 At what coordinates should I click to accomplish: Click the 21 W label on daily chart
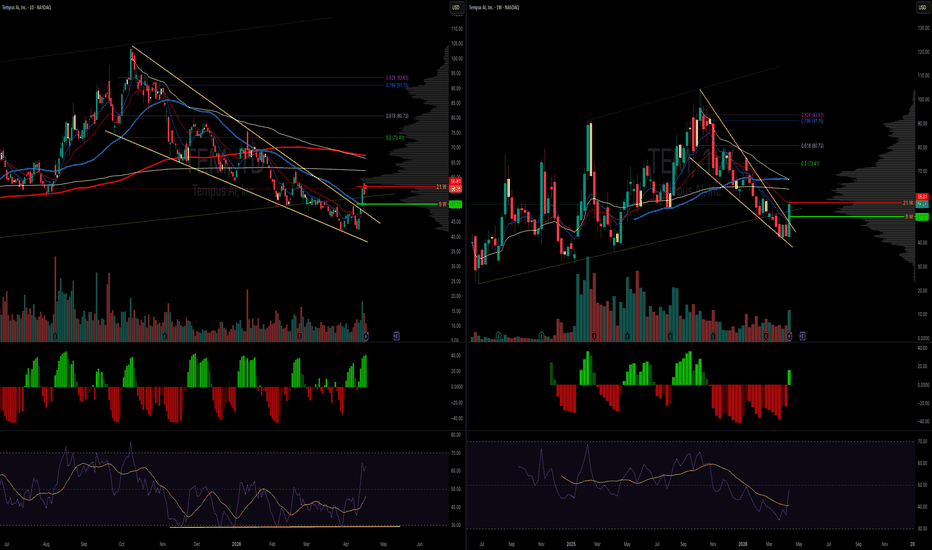point(442,187)
